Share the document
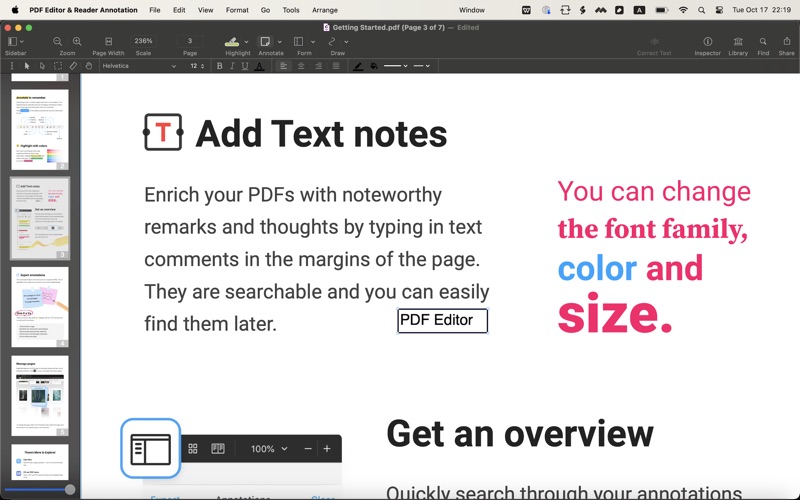This screenshot has width=800, height=500. click(786, 41)
